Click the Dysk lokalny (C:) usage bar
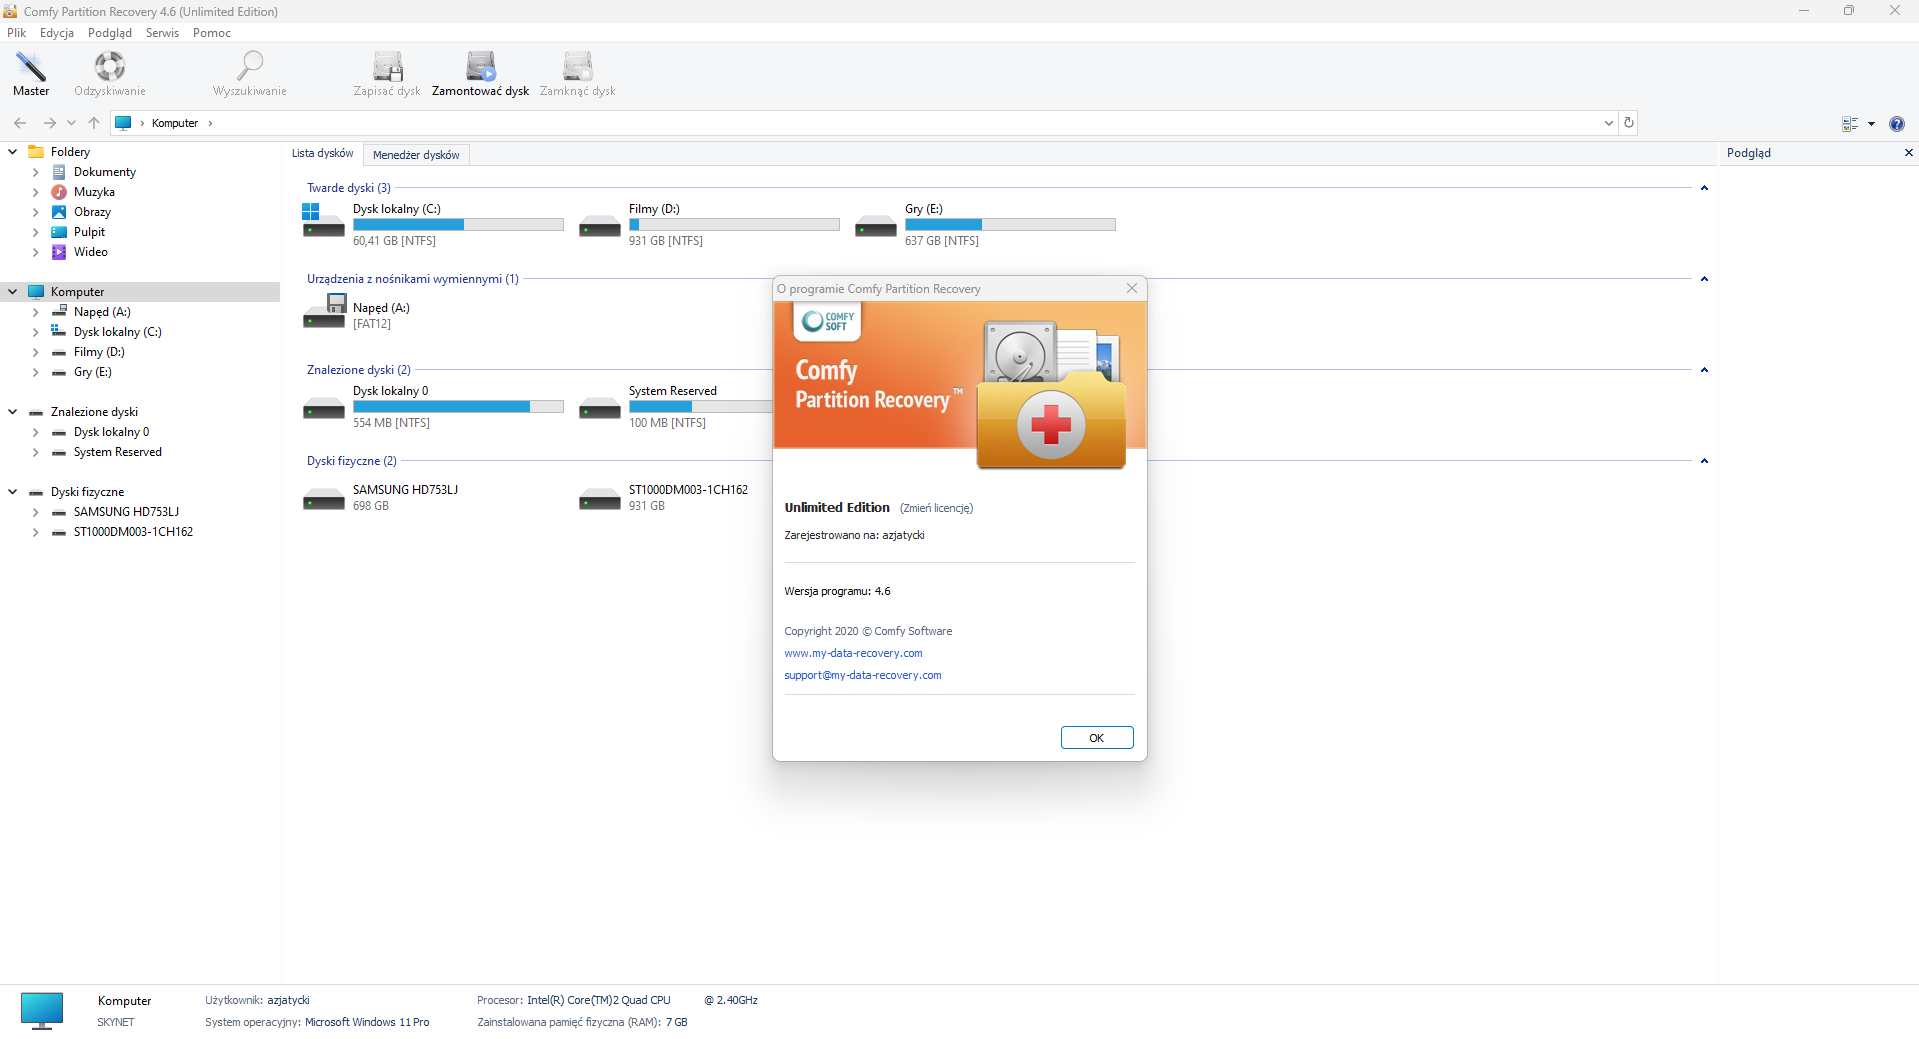Viewport: 1919px width, 1039px height. pos(458,225)
